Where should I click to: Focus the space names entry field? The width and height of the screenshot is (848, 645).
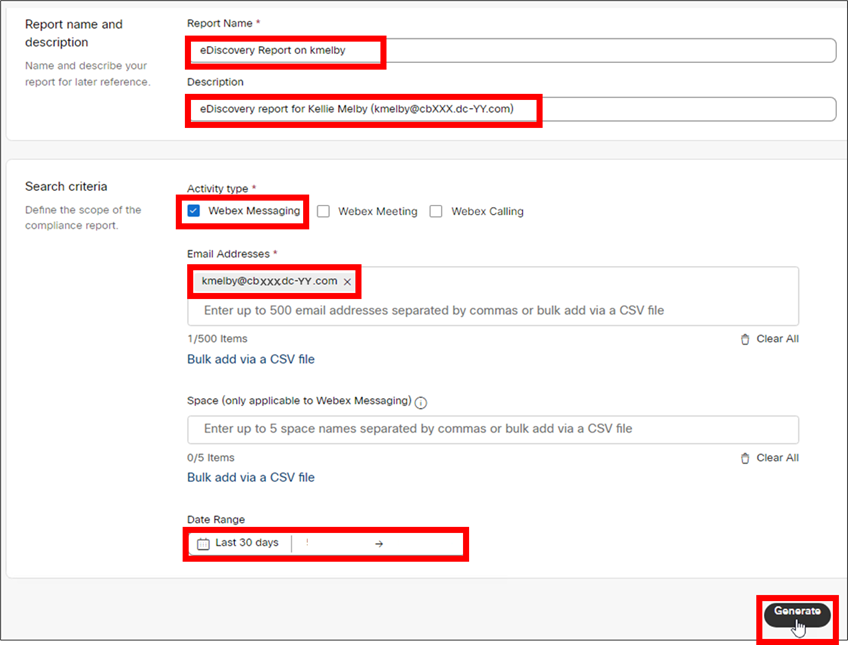point(492,429)
